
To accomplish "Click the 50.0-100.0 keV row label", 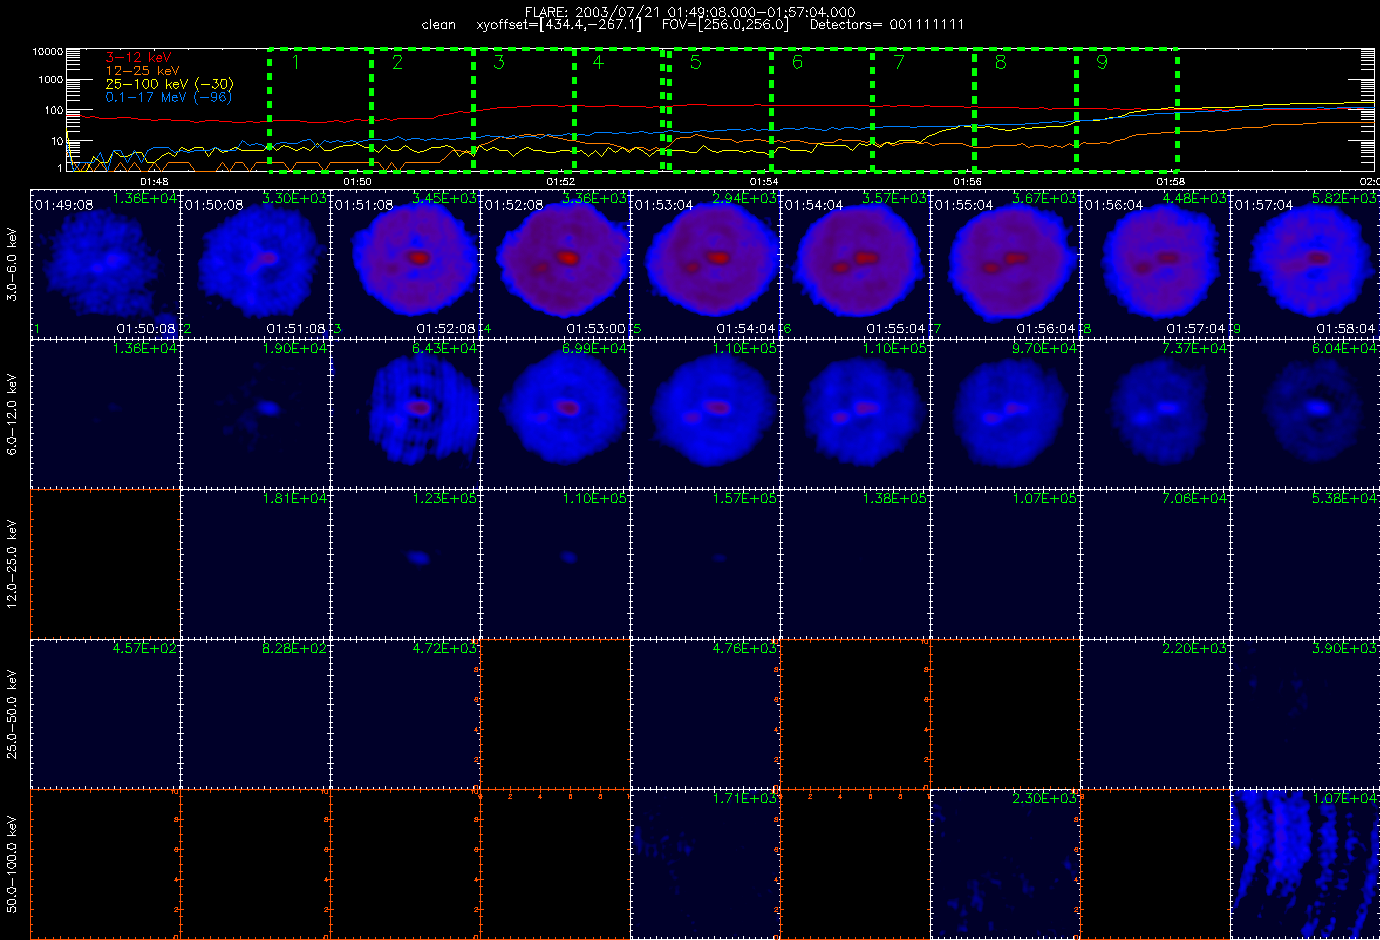I will tap(12, 864).
